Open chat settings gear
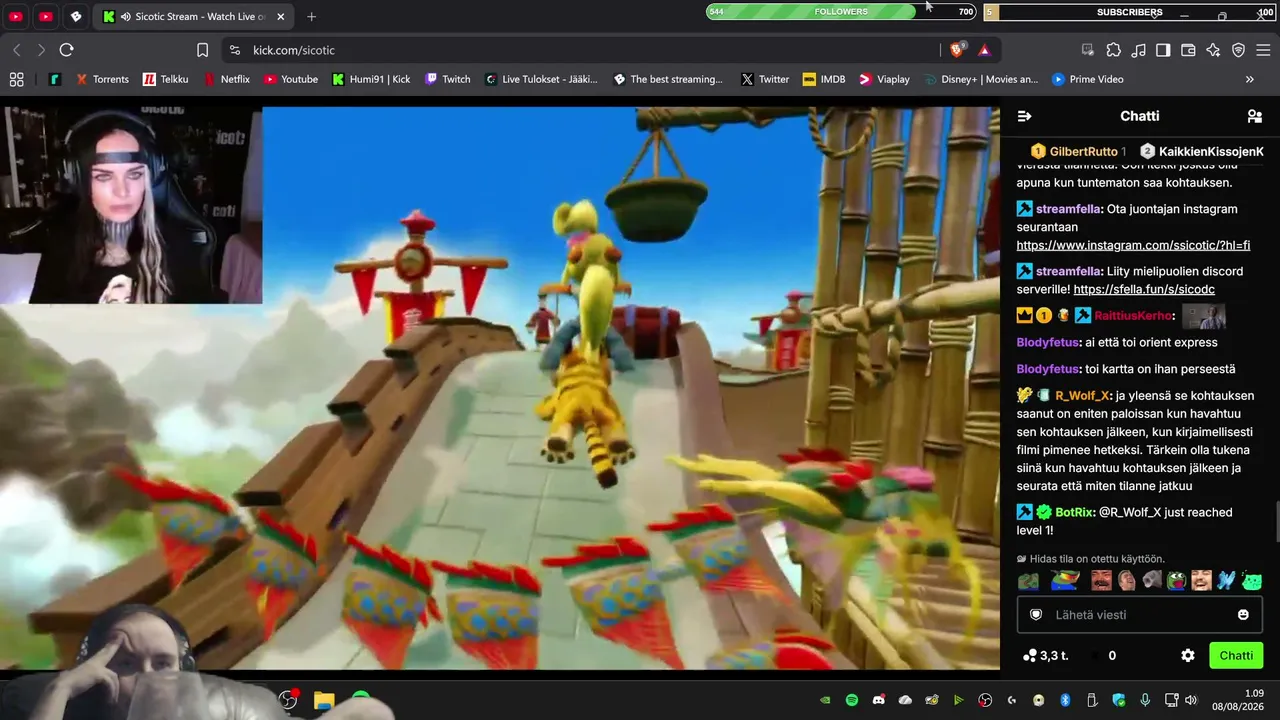Screen dimensions: 1280x720 pyautogui.click(x=1188, y=656)
